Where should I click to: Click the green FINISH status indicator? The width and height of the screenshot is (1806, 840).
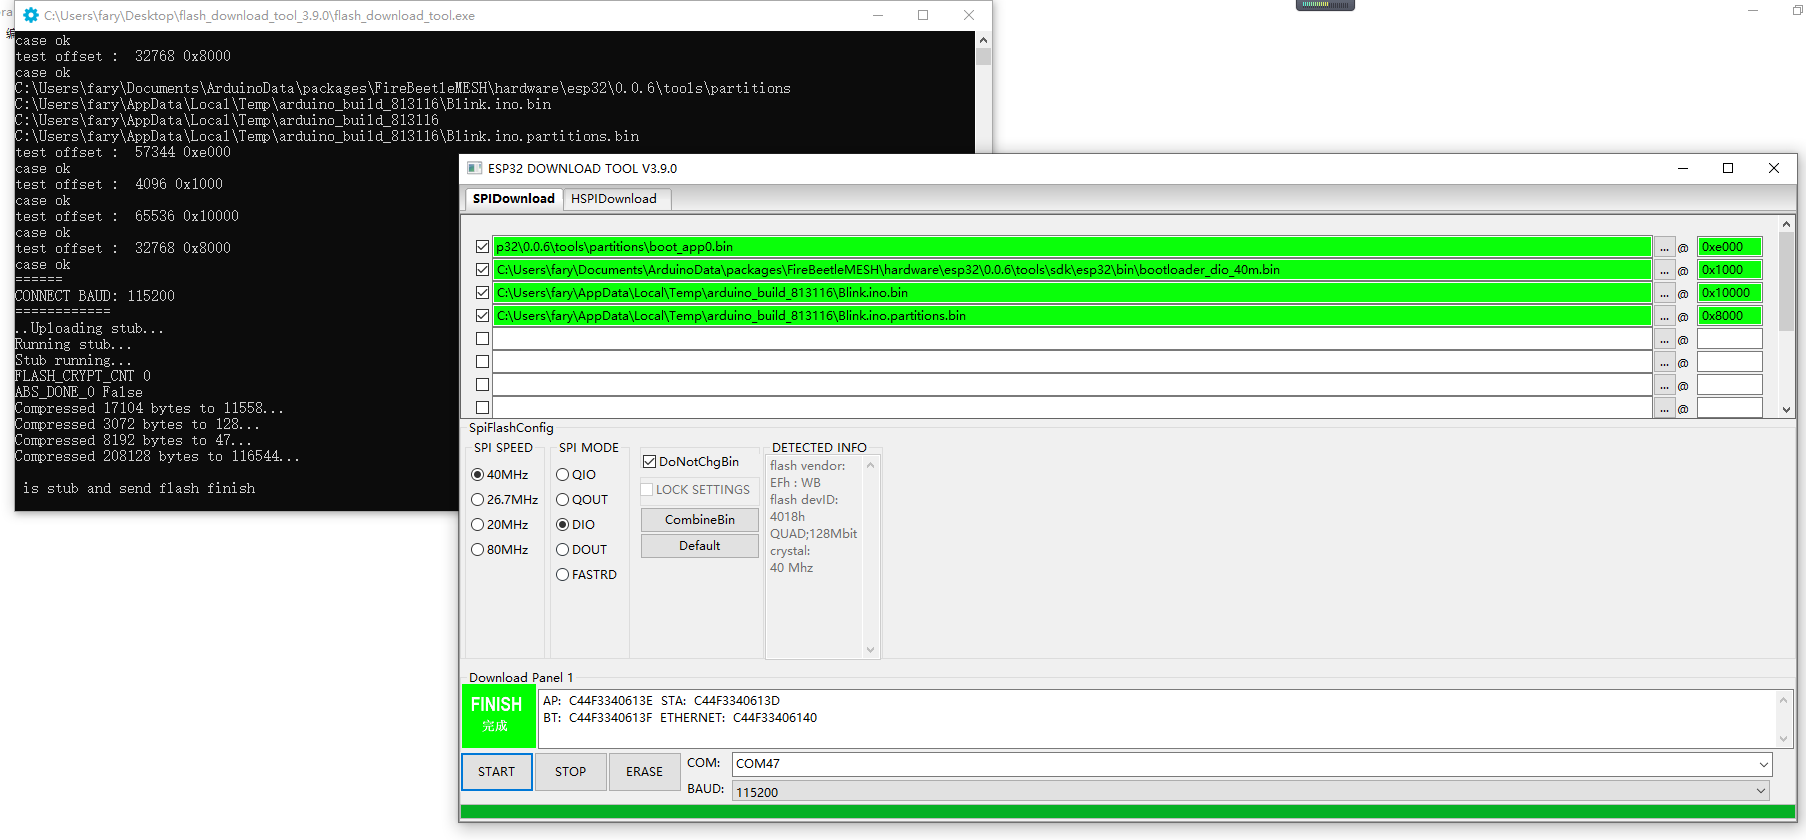pos(498,716)
